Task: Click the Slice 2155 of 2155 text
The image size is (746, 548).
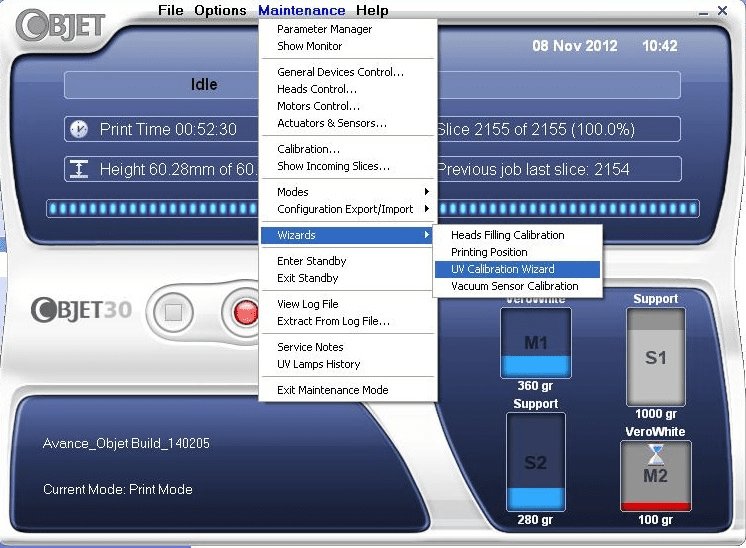Action: pos(536,129)
